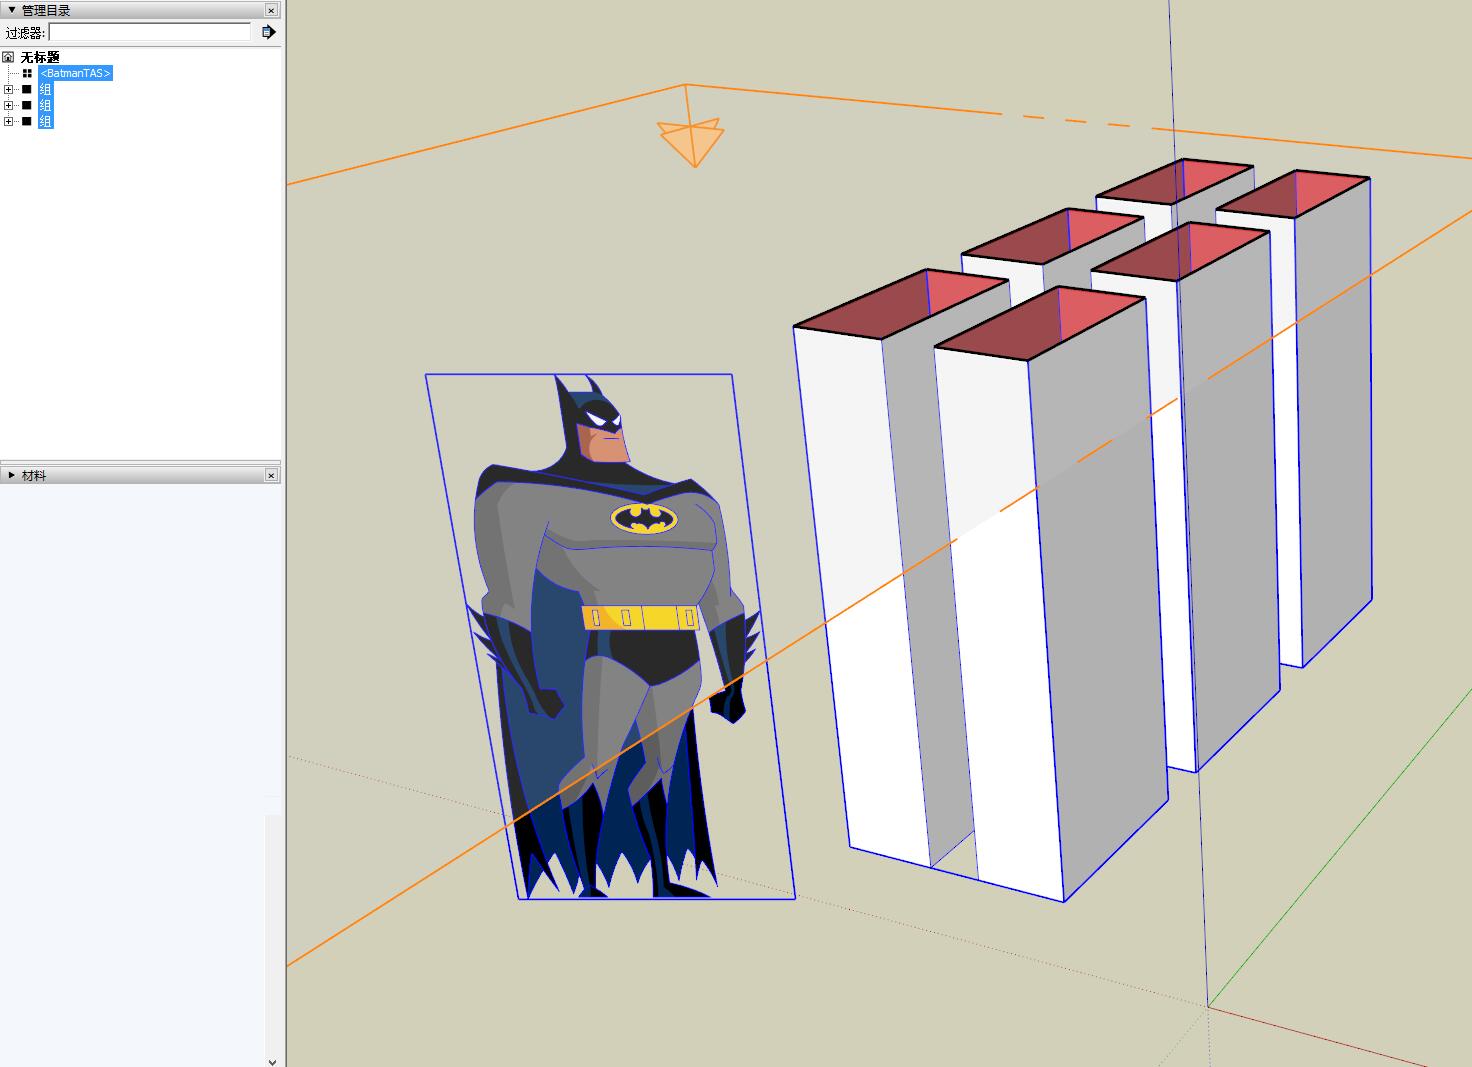Screen dimensions: 1472x1067
Task: Close the 管理目录 panel
Action: [271, 10]
